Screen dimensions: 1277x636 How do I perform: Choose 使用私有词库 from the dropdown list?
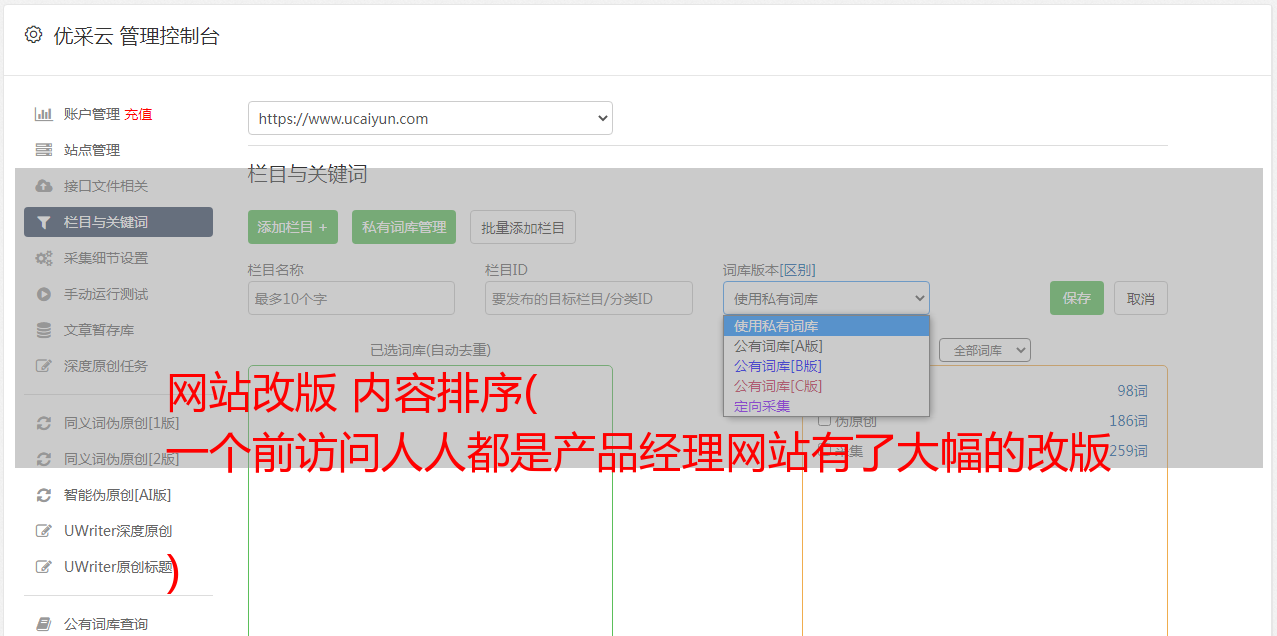826,326
